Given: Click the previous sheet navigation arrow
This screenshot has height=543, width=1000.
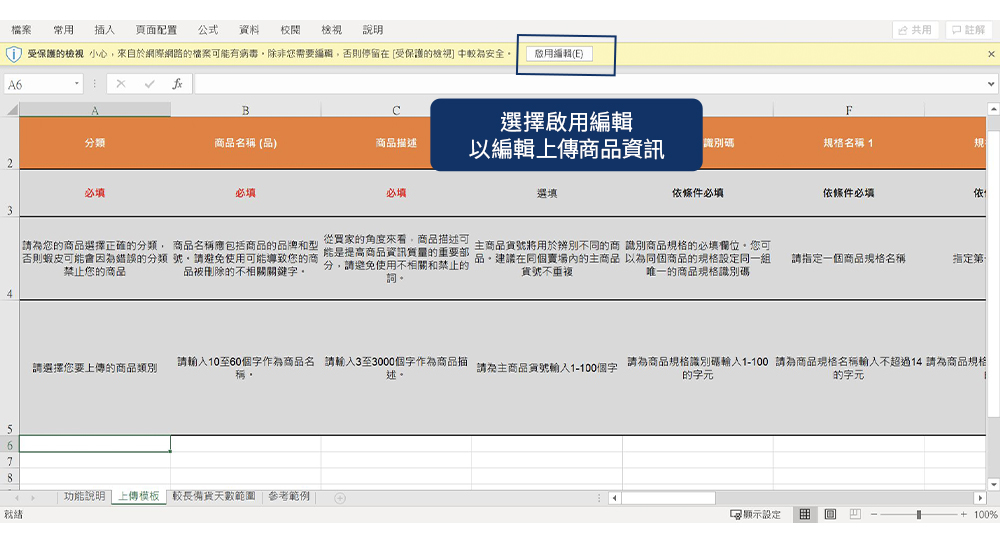Looking at the screenshot, I should [17, 498].
